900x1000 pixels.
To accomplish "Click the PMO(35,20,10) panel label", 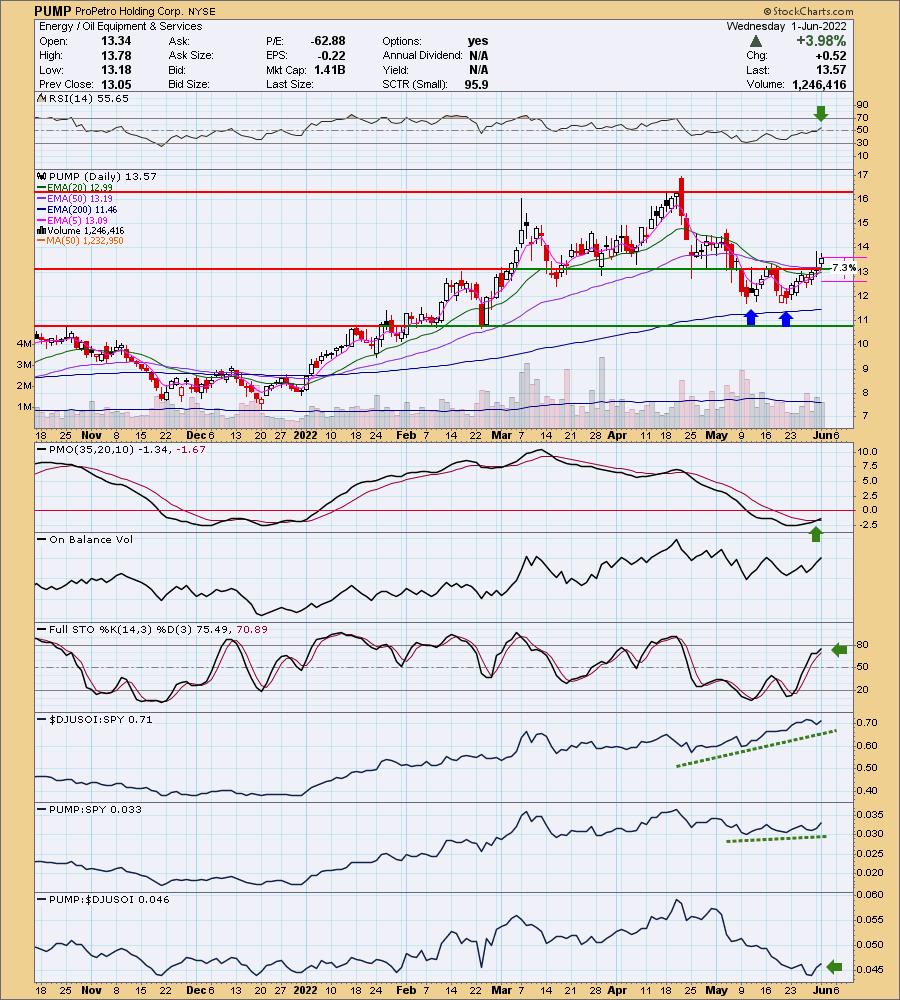I will pos(91,450).
